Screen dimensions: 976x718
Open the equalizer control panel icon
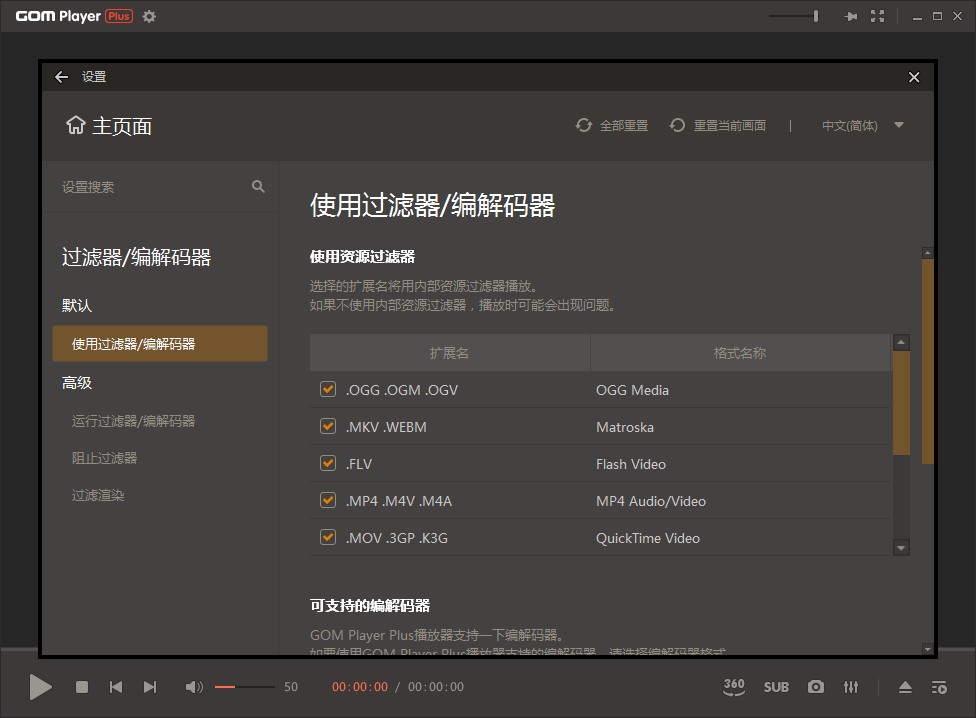click(851, 687)
